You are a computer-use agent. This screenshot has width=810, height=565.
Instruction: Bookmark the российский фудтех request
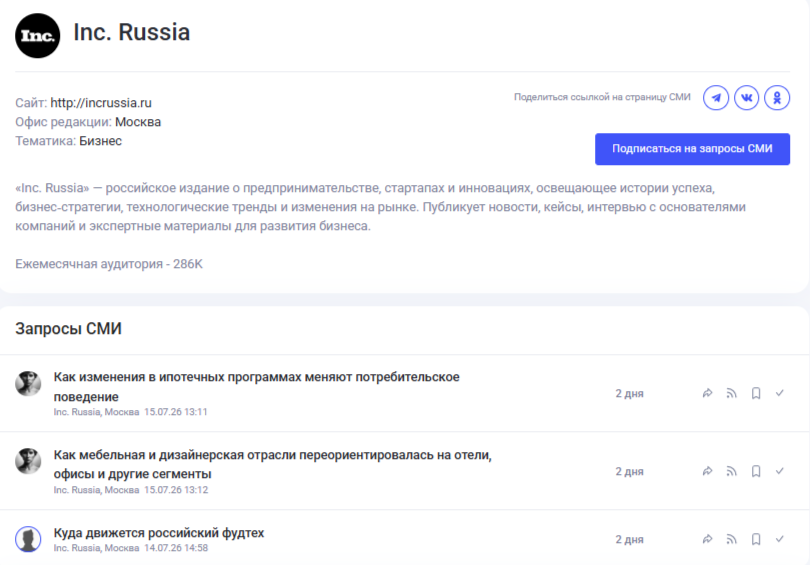pos(756,539)
